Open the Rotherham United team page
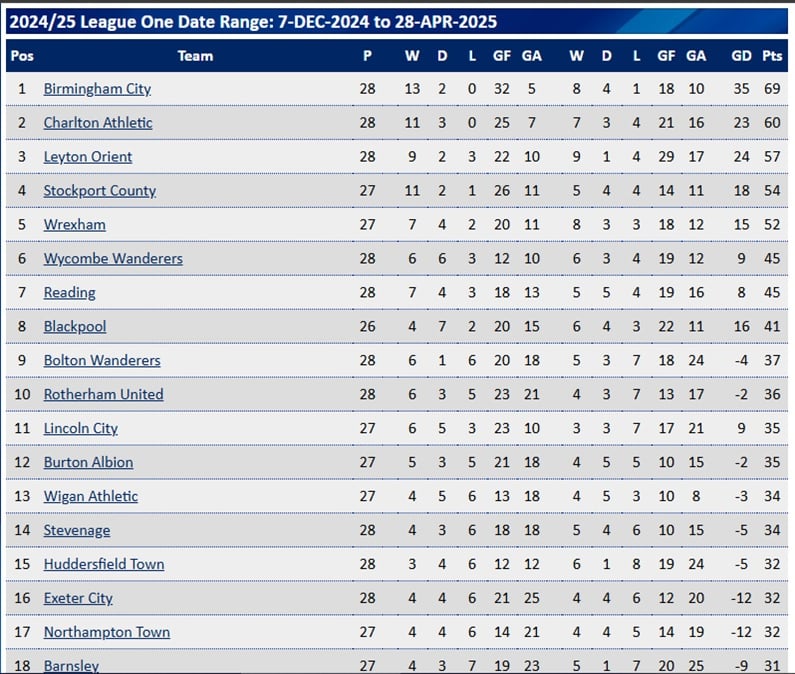This screenshot has width=795, height=674. click(x=103, y=395)
